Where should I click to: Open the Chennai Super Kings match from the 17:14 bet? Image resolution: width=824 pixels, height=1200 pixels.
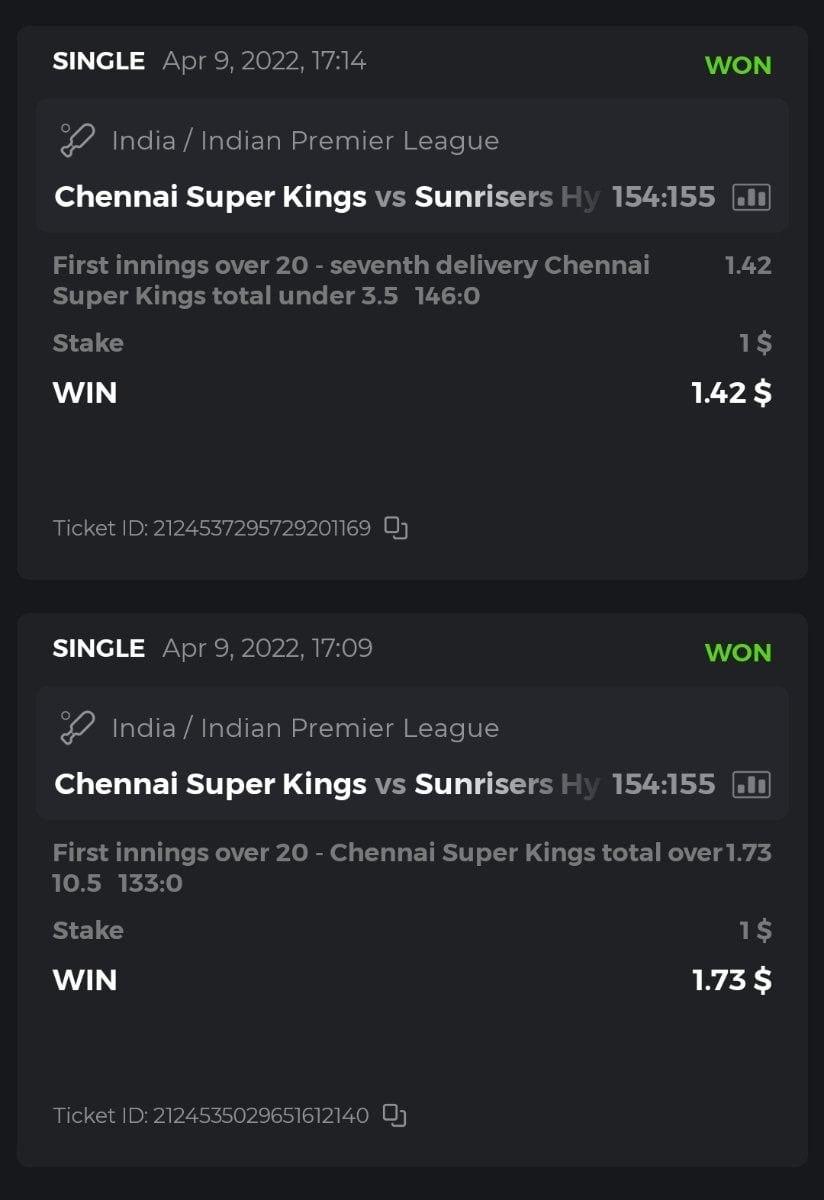point(210,197)
